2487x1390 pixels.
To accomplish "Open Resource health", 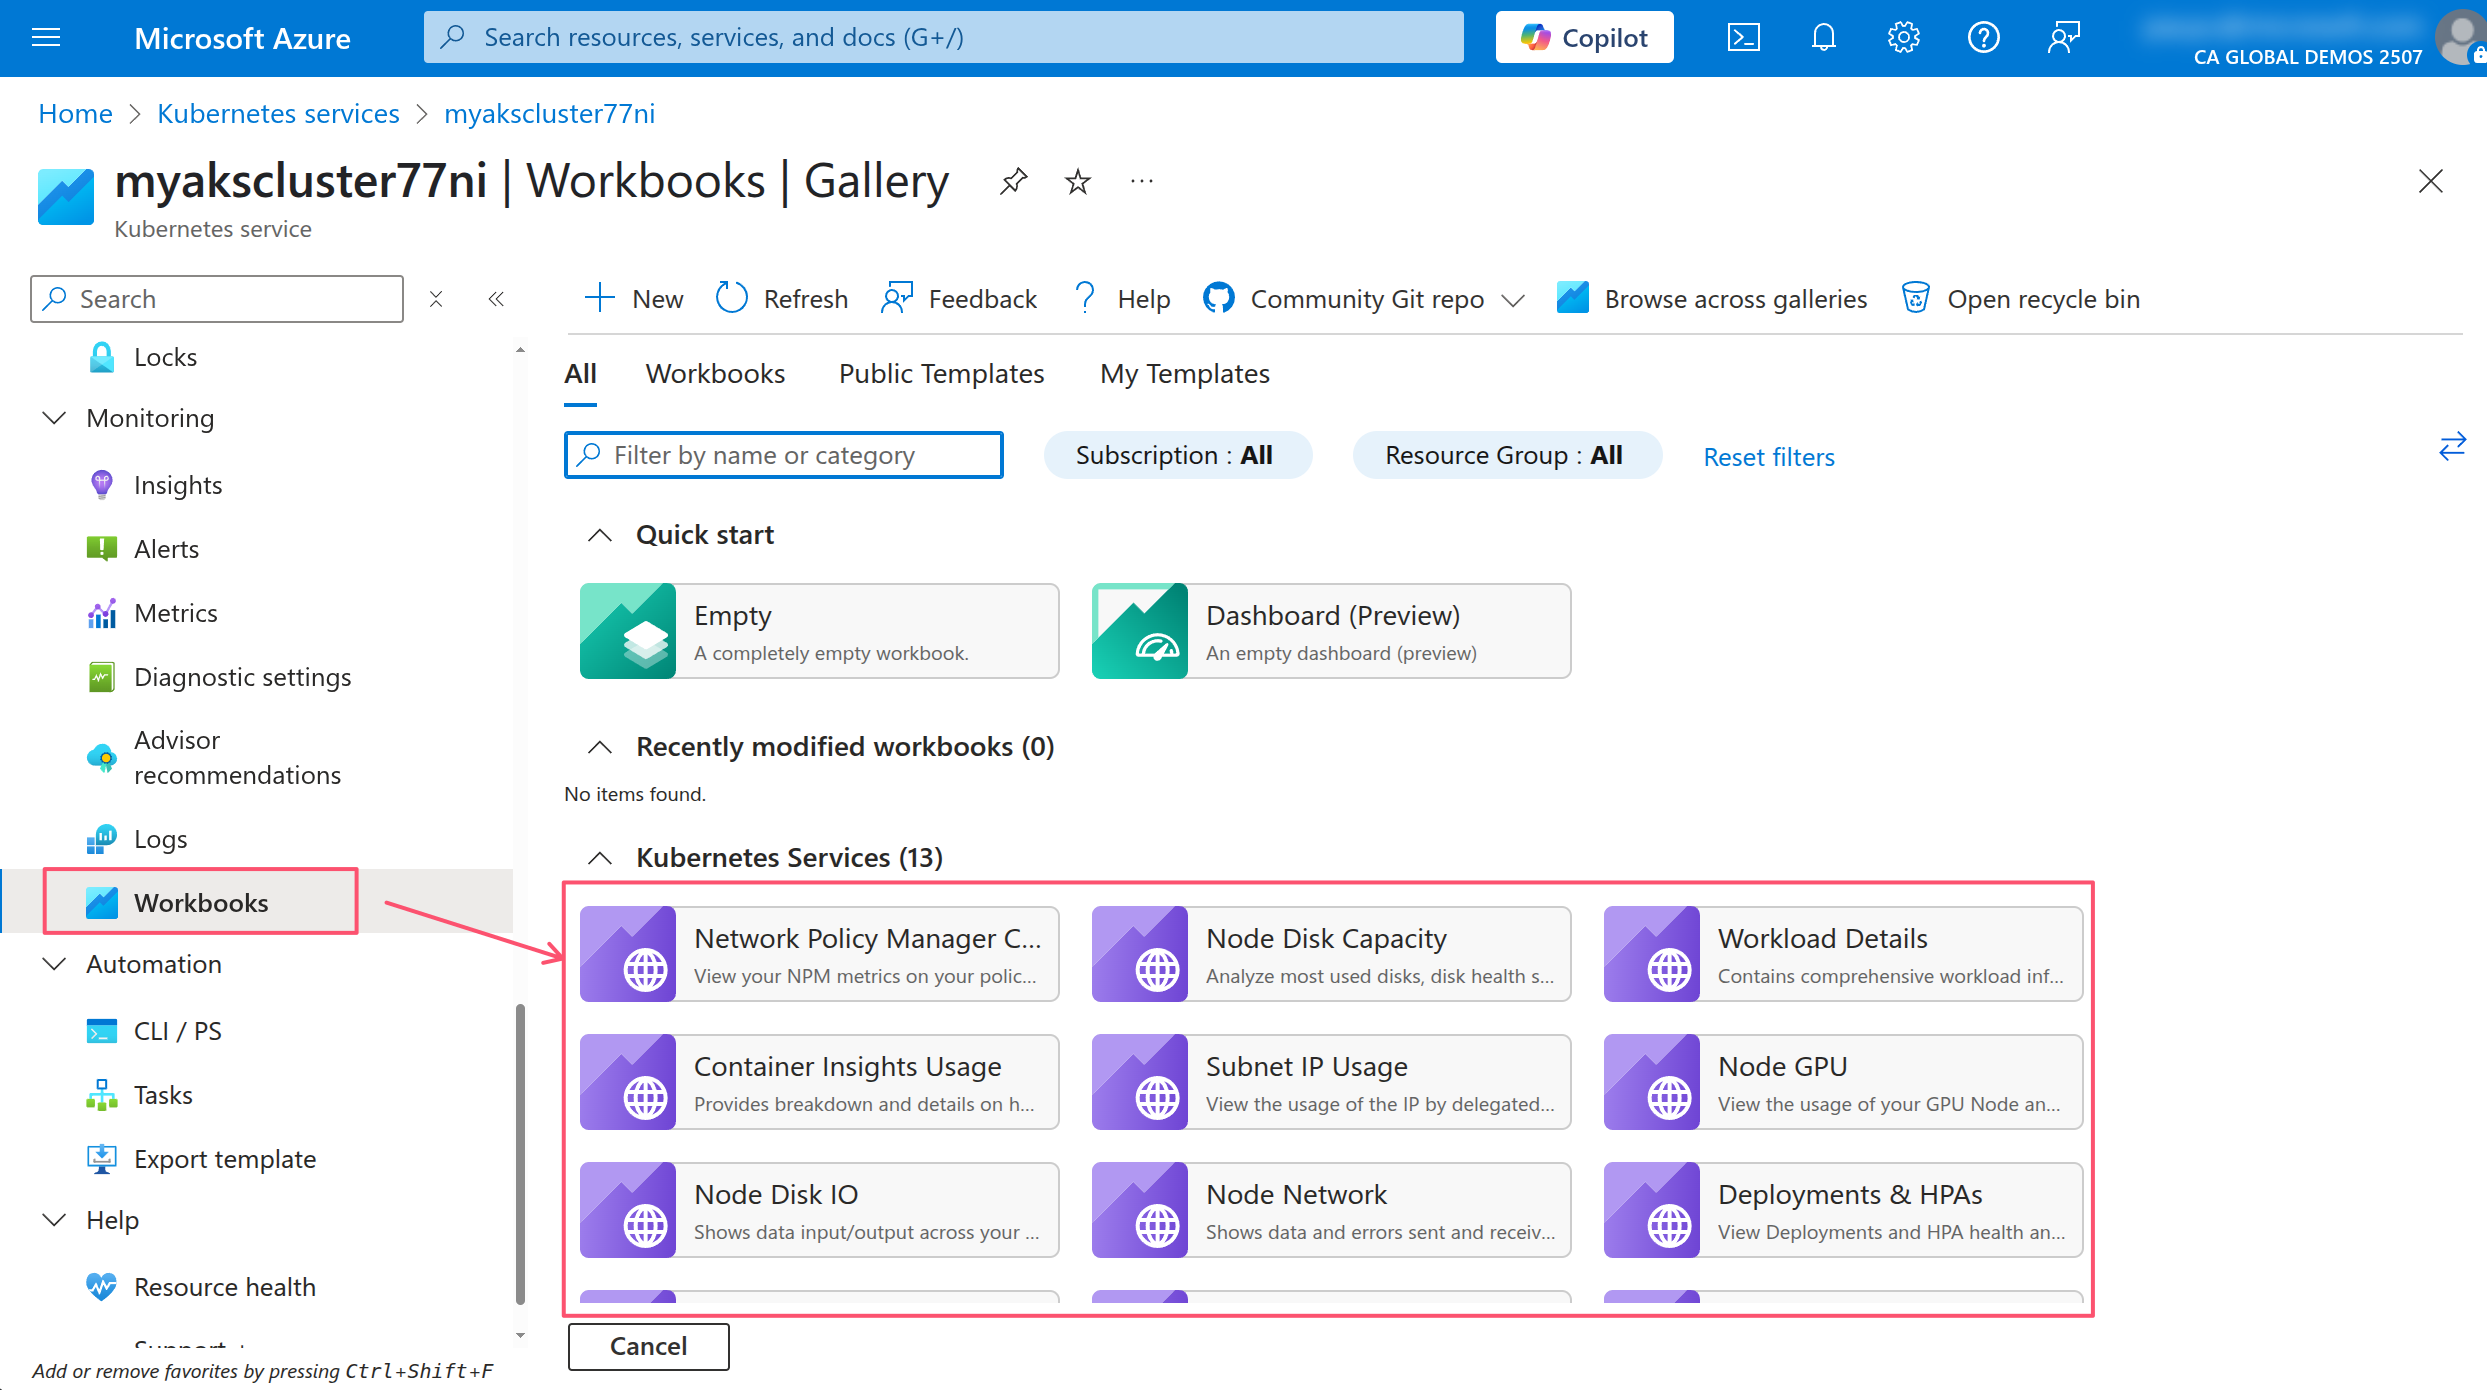I will coord(224,1287).
